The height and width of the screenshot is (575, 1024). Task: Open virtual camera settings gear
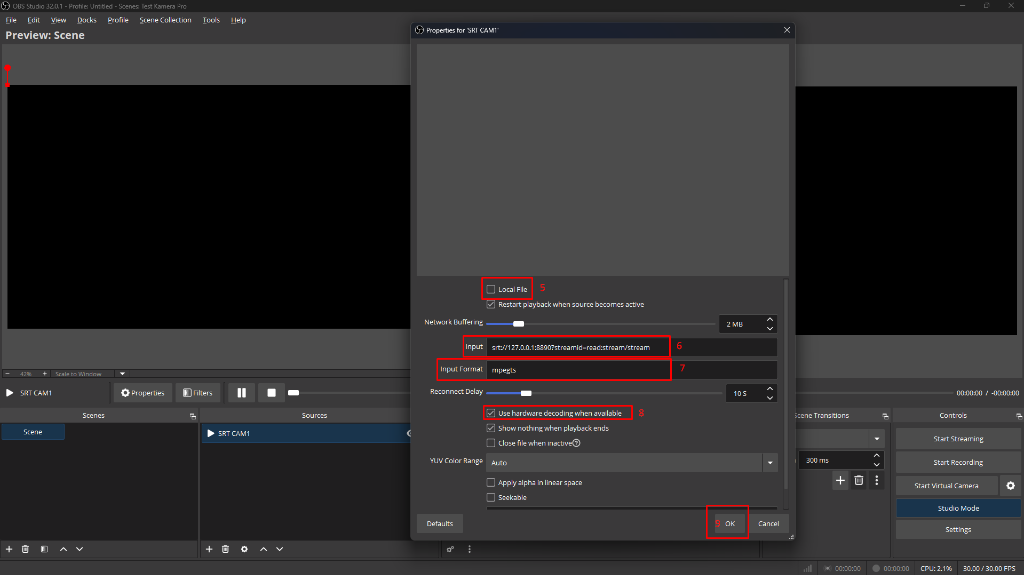[x=1010, y=485]
